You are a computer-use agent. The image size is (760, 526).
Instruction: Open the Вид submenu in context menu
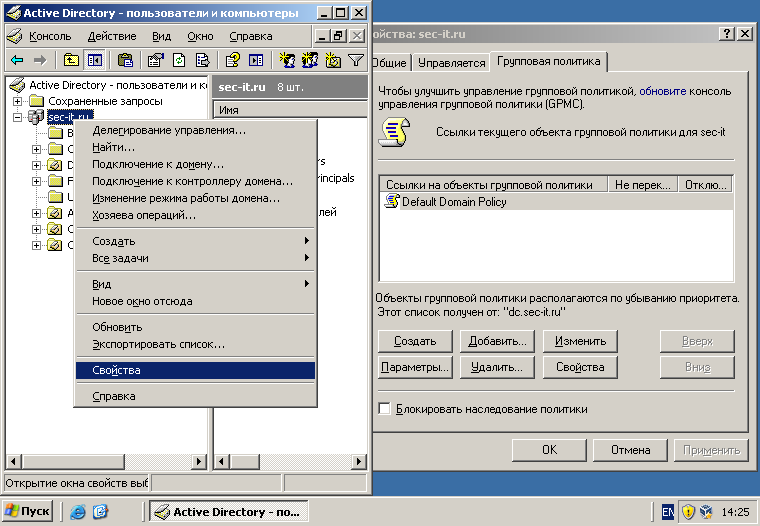pyautogui.click(x=195, y=284)
